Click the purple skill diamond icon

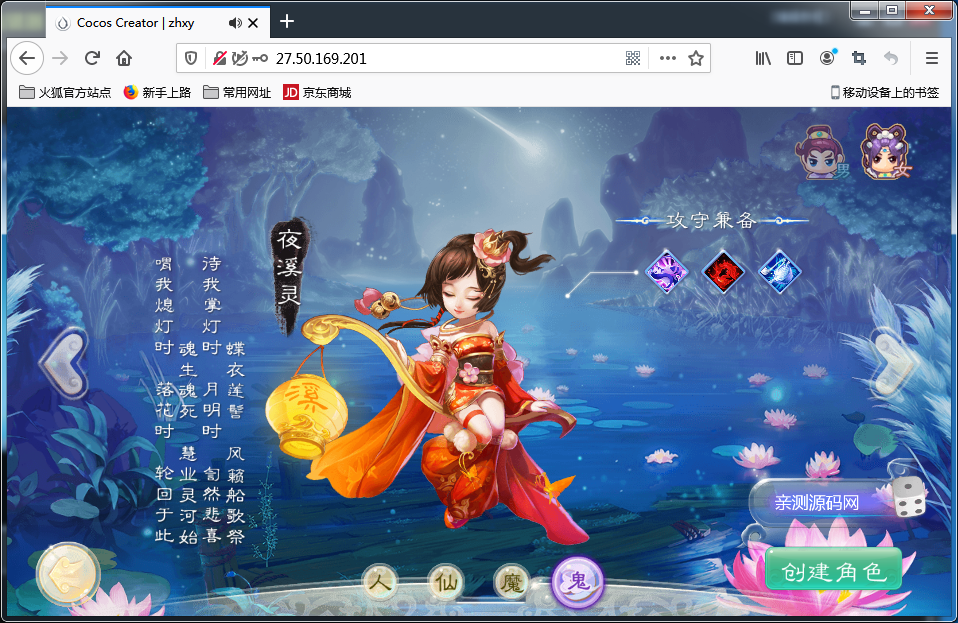click(x=667, y=271)
